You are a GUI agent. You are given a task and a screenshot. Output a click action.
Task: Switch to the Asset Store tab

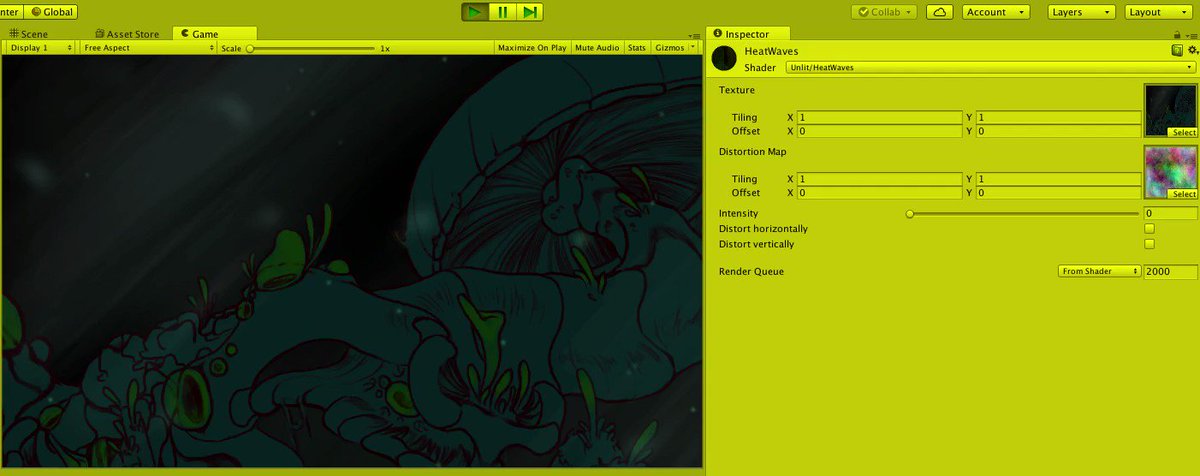click(x=127, y=34)
